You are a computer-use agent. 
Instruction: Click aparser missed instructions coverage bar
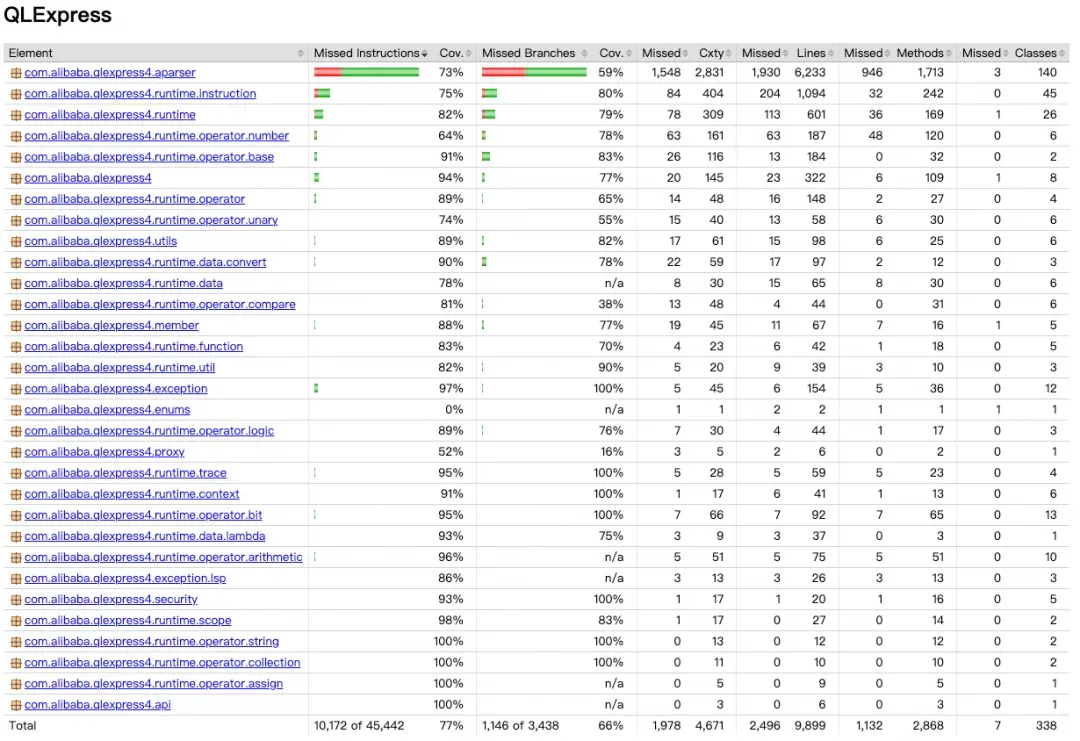[x=366, y=72]
